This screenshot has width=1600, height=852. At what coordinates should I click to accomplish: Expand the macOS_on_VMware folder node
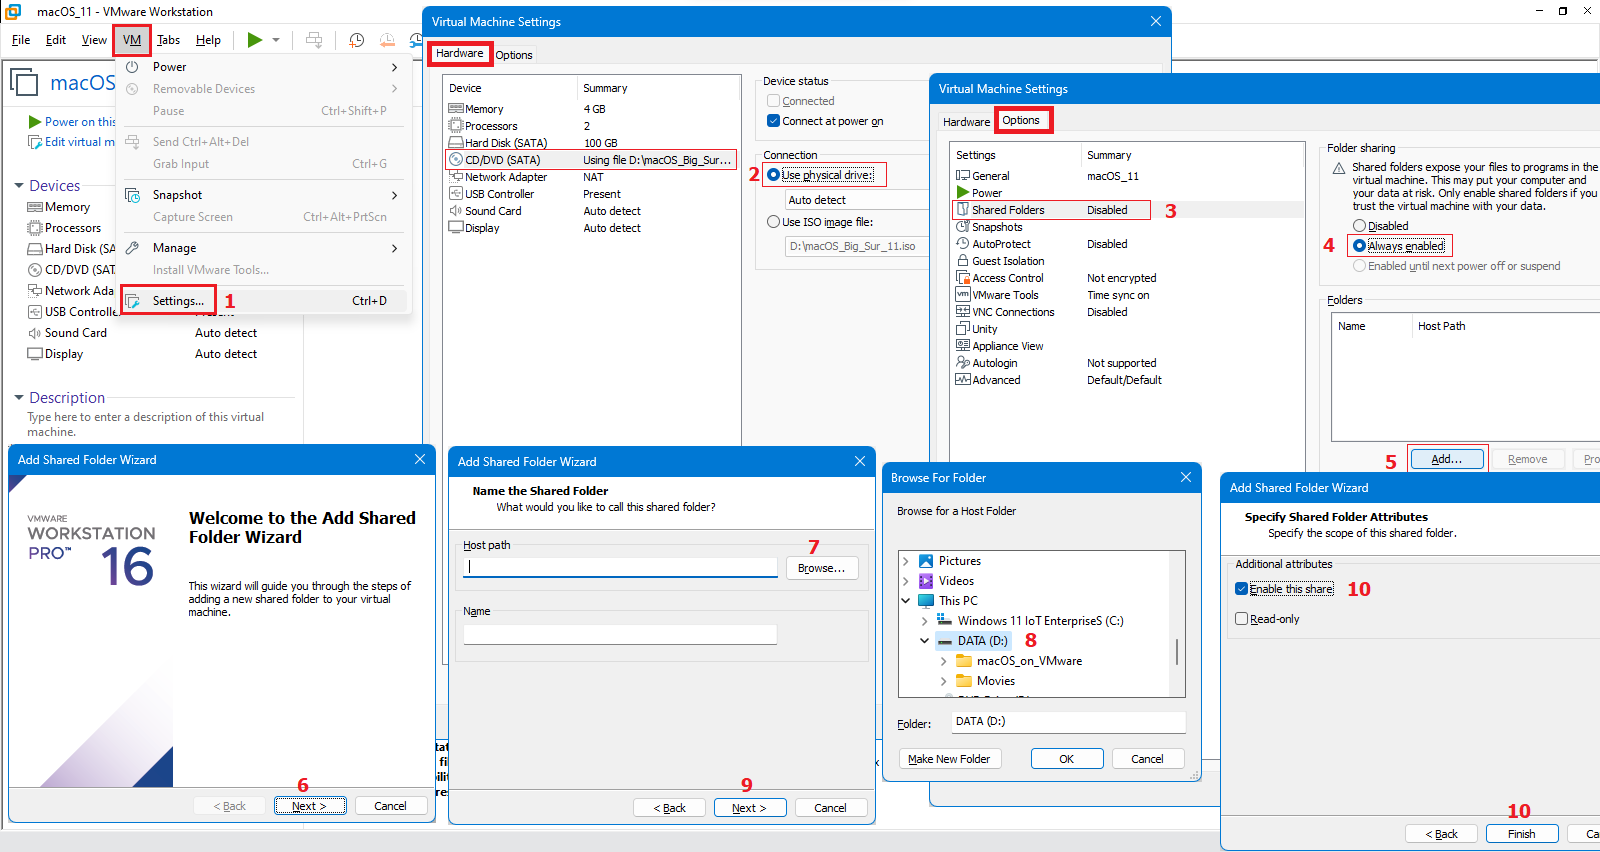click(944, 661)
